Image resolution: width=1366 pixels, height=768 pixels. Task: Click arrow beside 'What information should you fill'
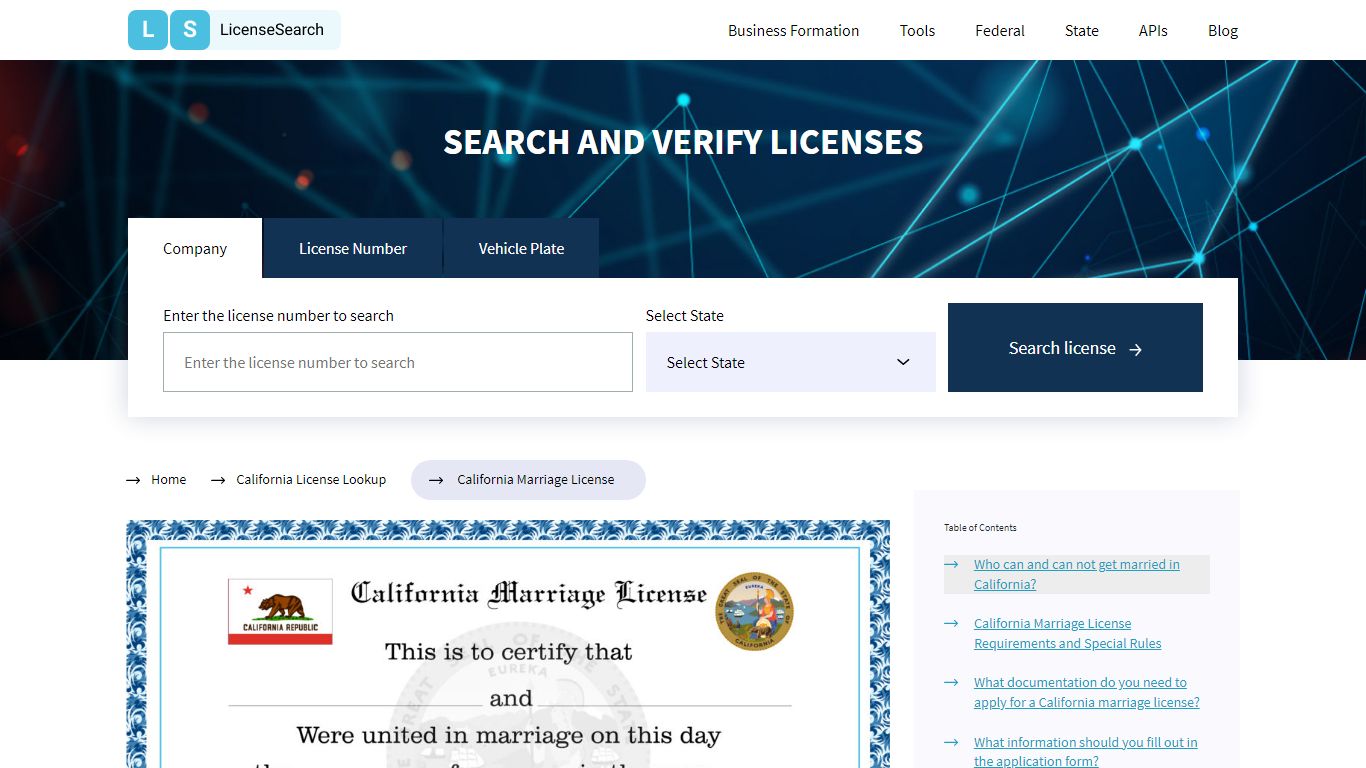[x=951, y=743]
